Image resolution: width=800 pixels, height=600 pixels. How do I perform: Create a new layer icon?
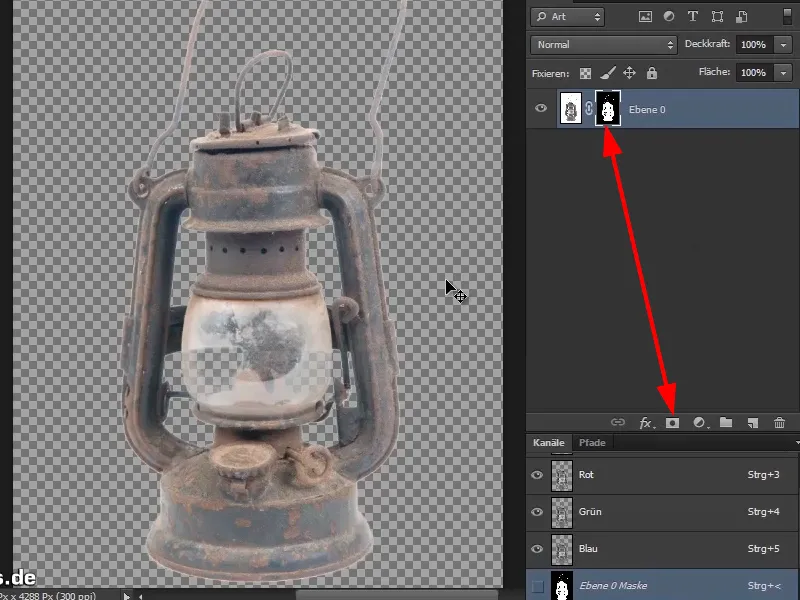tap(753, 423)
